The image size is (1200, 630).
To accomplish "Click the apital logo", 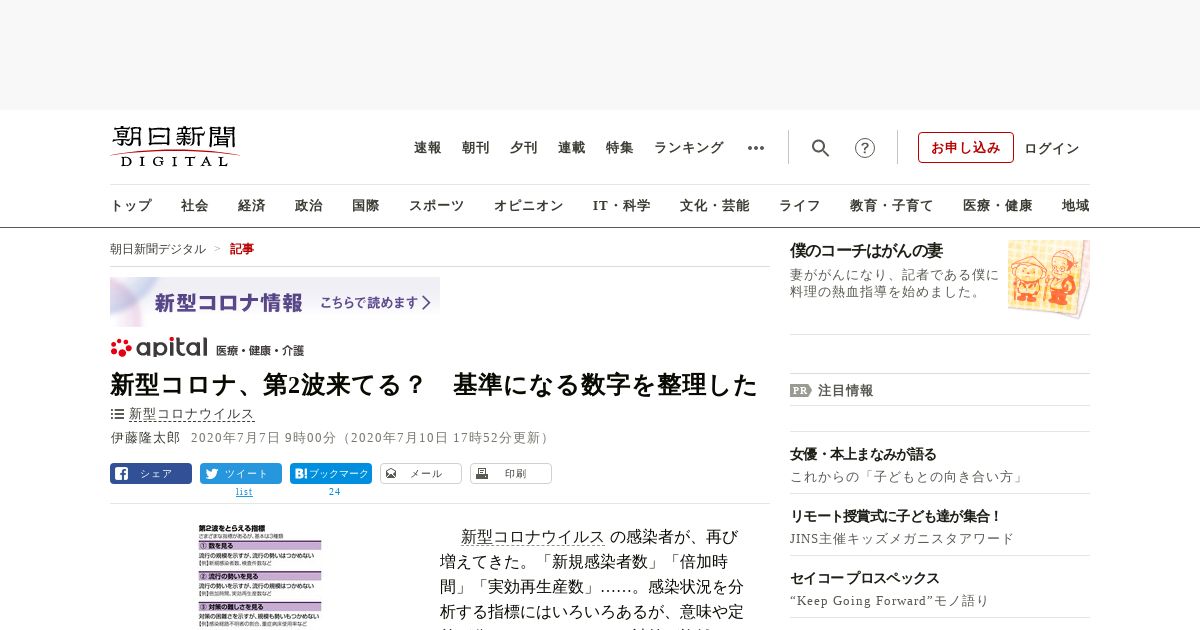I will point(159,348).
